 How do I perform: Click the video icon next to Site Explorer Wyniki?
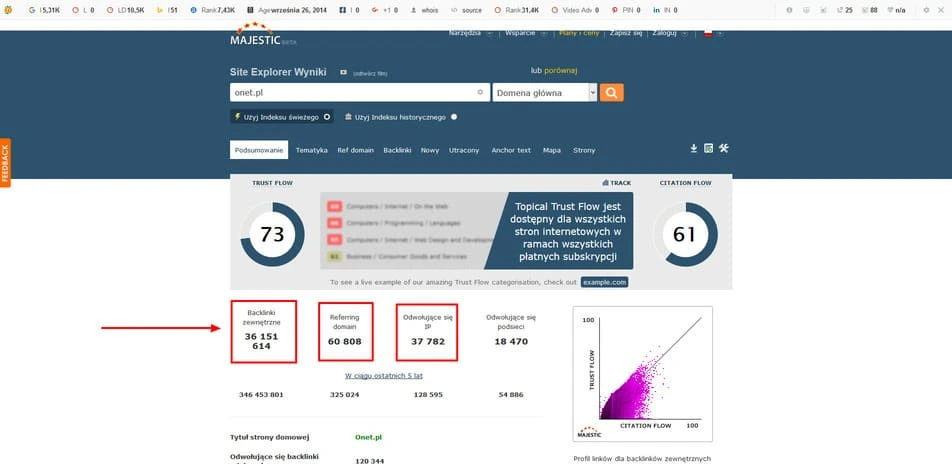(x=343, y=72)
